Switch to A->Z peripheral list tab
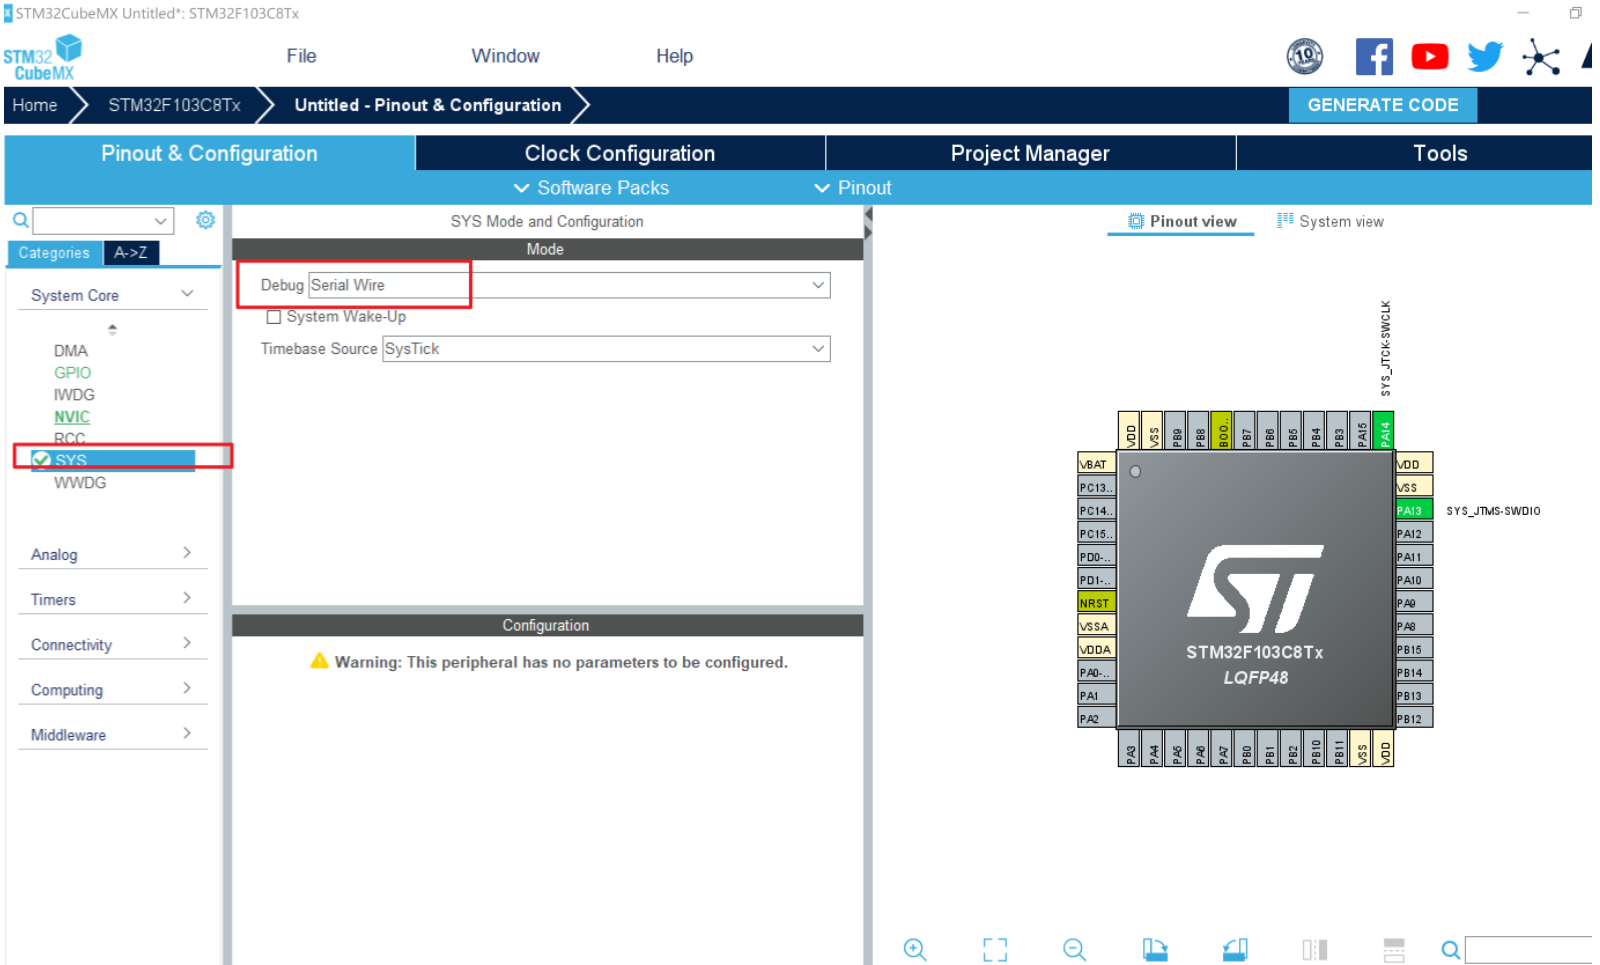Screen dimensions: 1600x965 pyautogui.click(x=131, y=253)
